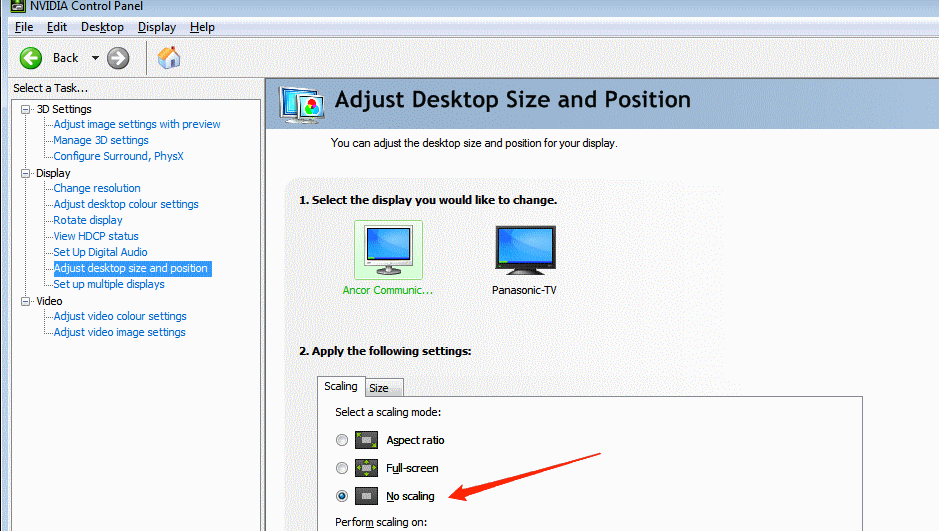Click the 3D Settings tree label
The width and height of the screenshot is (939, 531).
click(64, 109)
